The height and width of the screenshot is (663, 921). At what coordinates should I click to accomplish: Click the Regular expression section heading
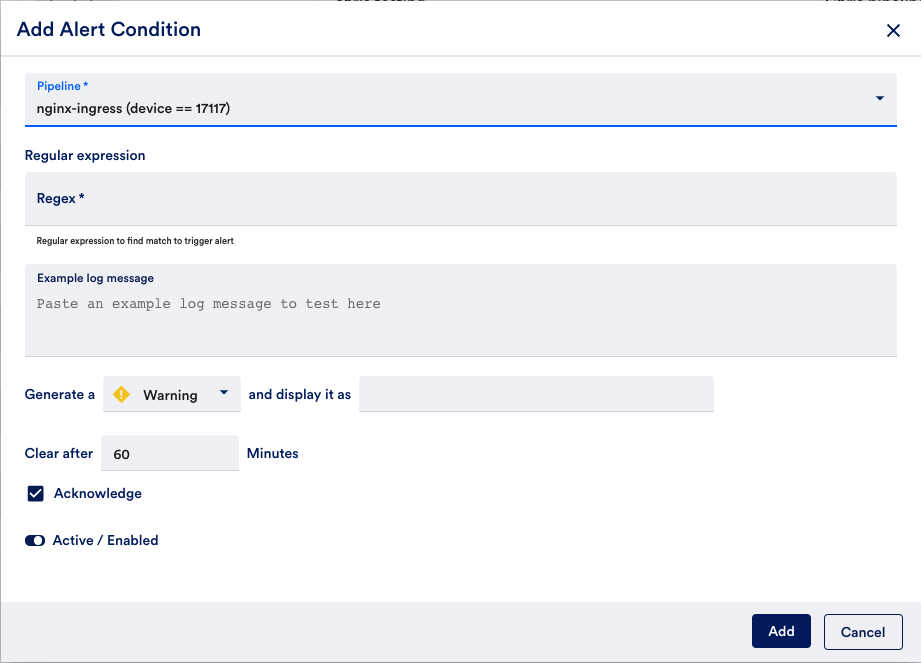coord(85,156)
